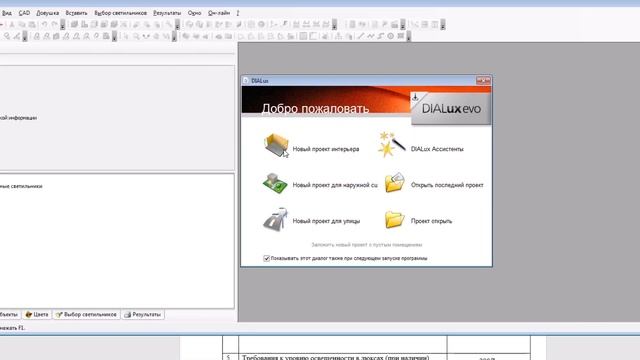Viewport: 640px width, 360px height.
Task: Click the Undo toolbar icon
Action: 44,24
